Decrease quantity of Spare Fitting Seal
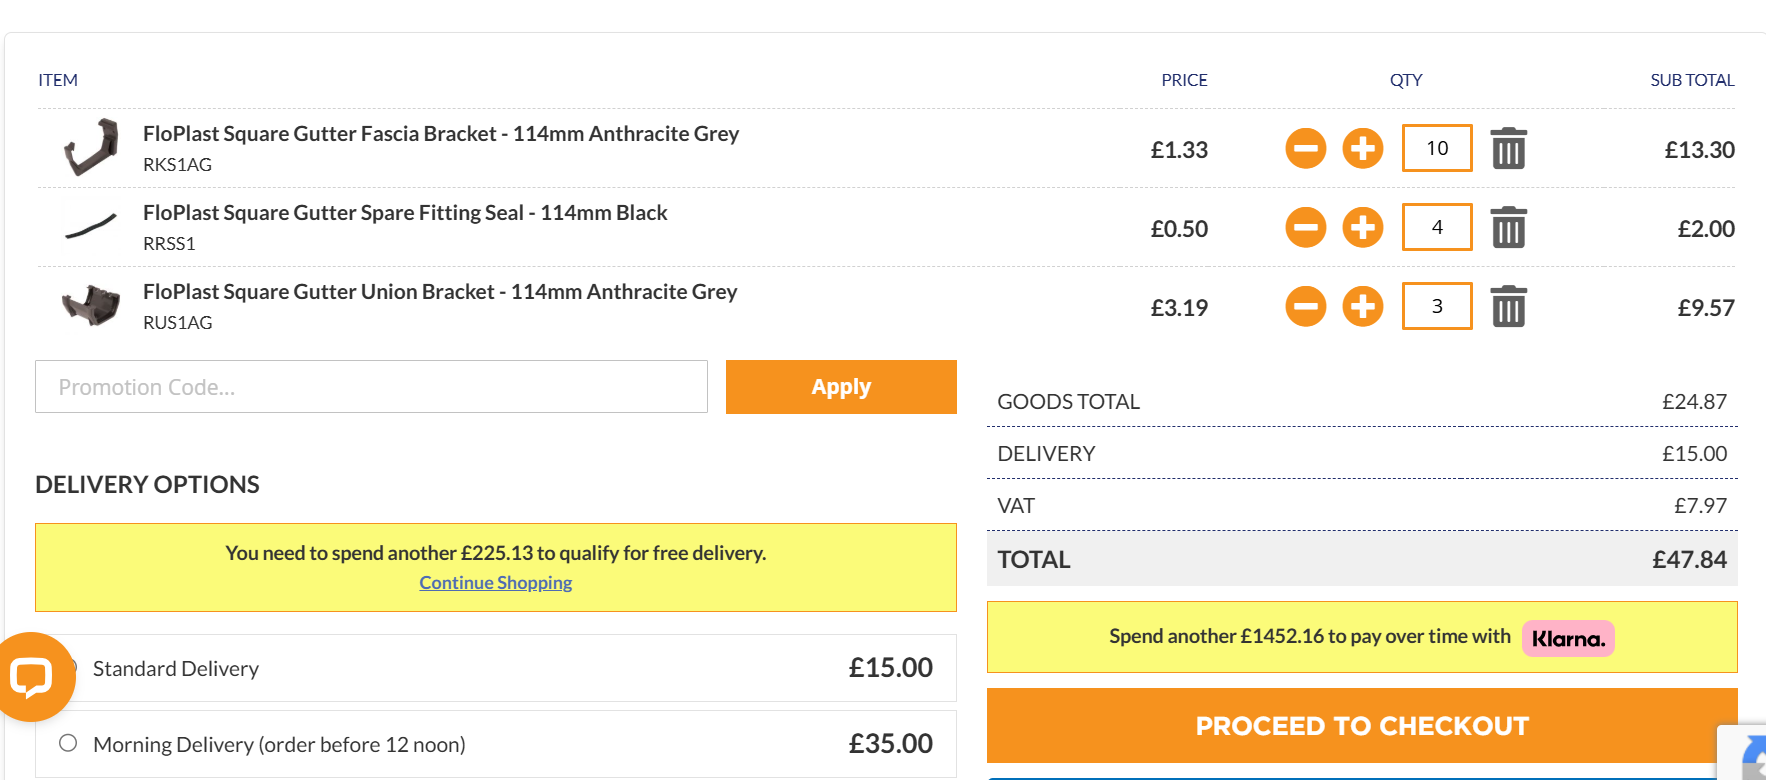Viewport: 1766px width, 780px height. [1305, 228]
